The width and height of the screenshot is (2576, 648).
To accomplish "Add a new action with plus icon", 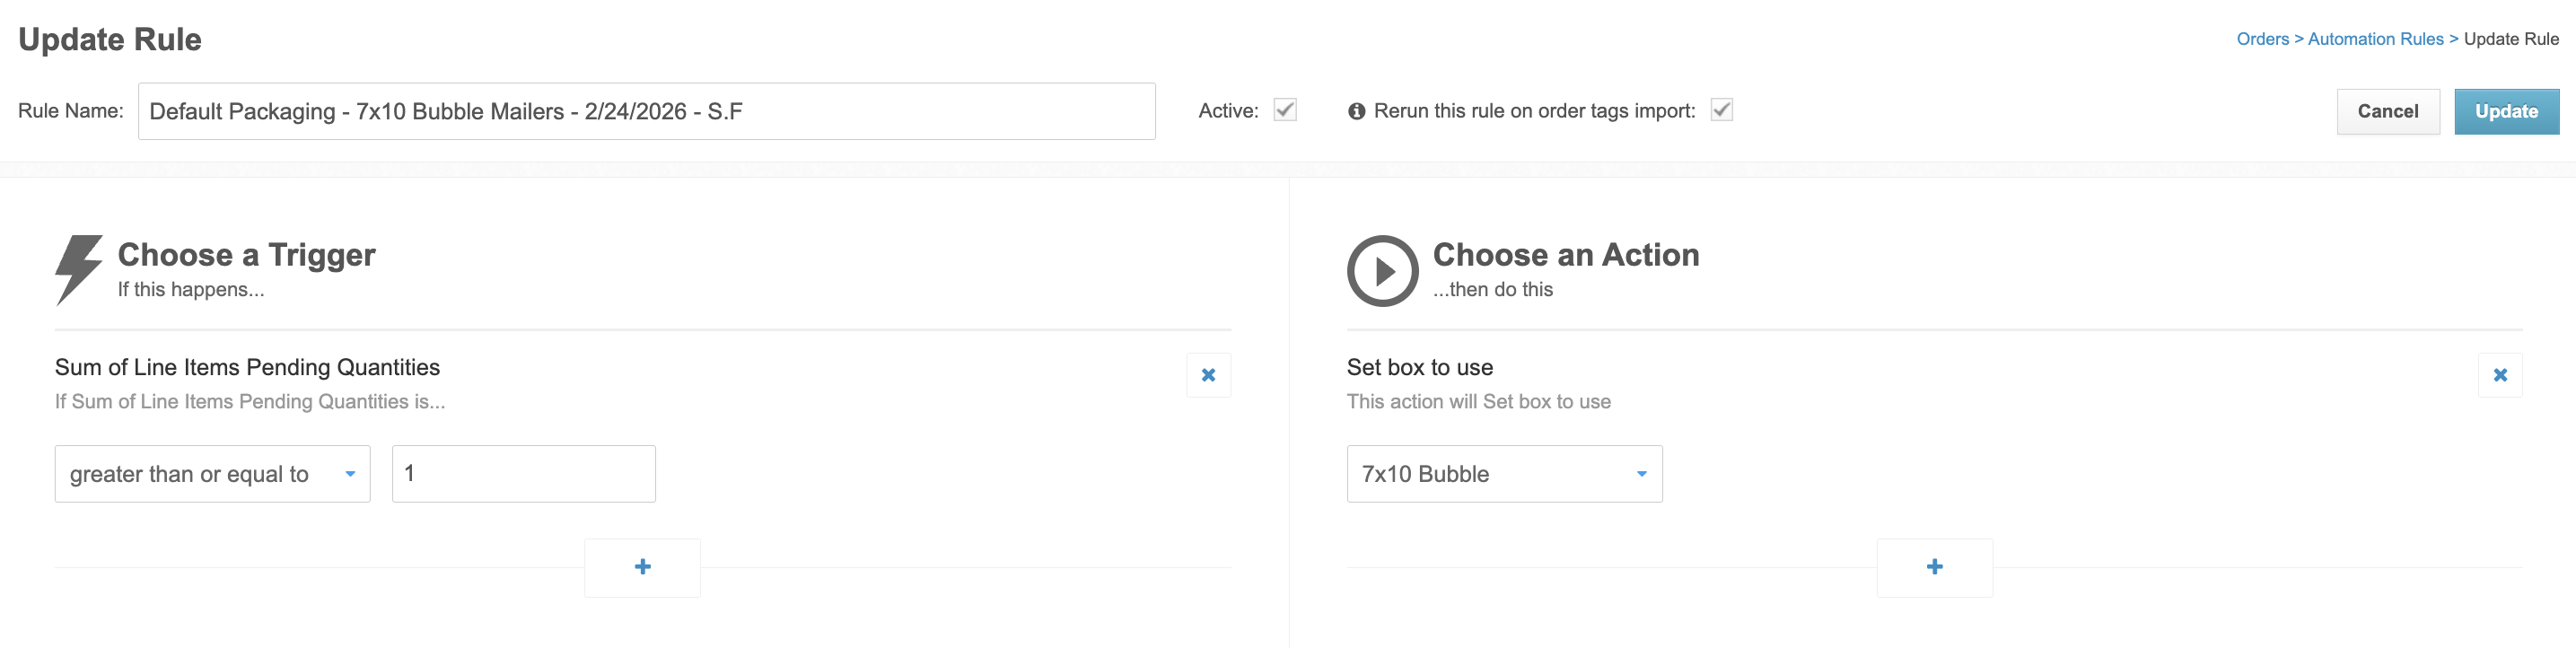I will point(1934,567).
